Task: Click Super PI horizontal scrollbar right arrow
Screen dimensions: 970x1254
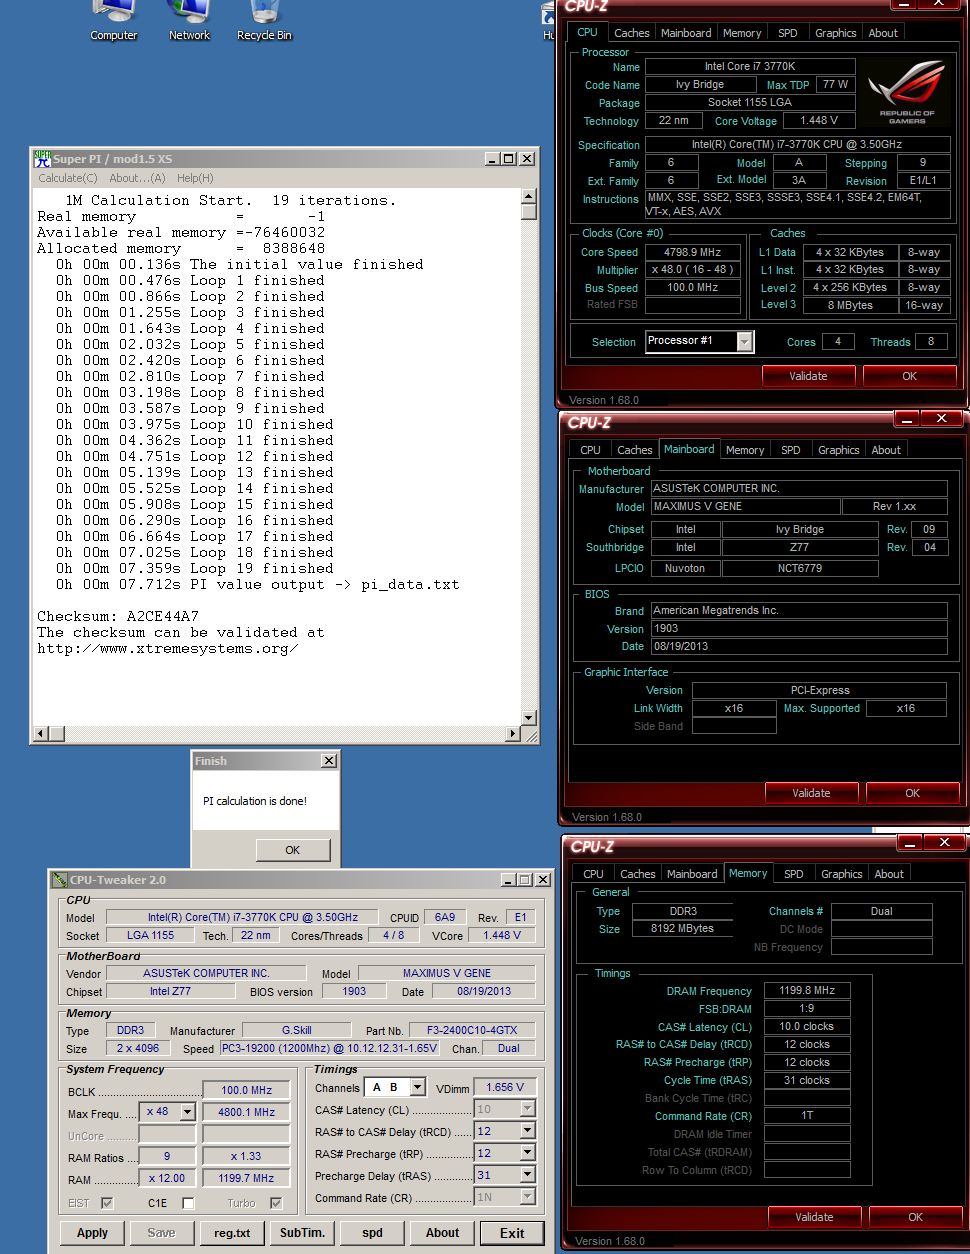Action: tap(513, 735)
